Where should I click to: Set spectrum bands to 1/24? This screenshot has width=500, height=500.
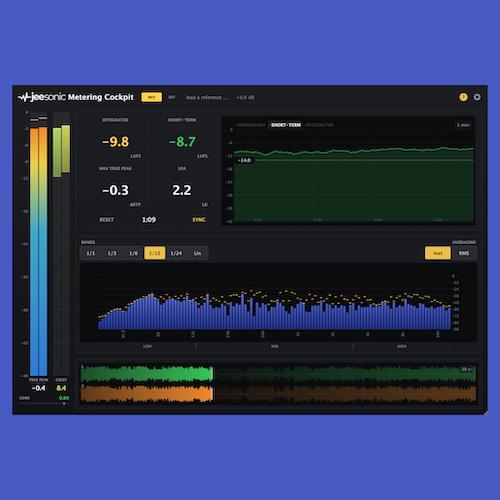tap(176, 253)
